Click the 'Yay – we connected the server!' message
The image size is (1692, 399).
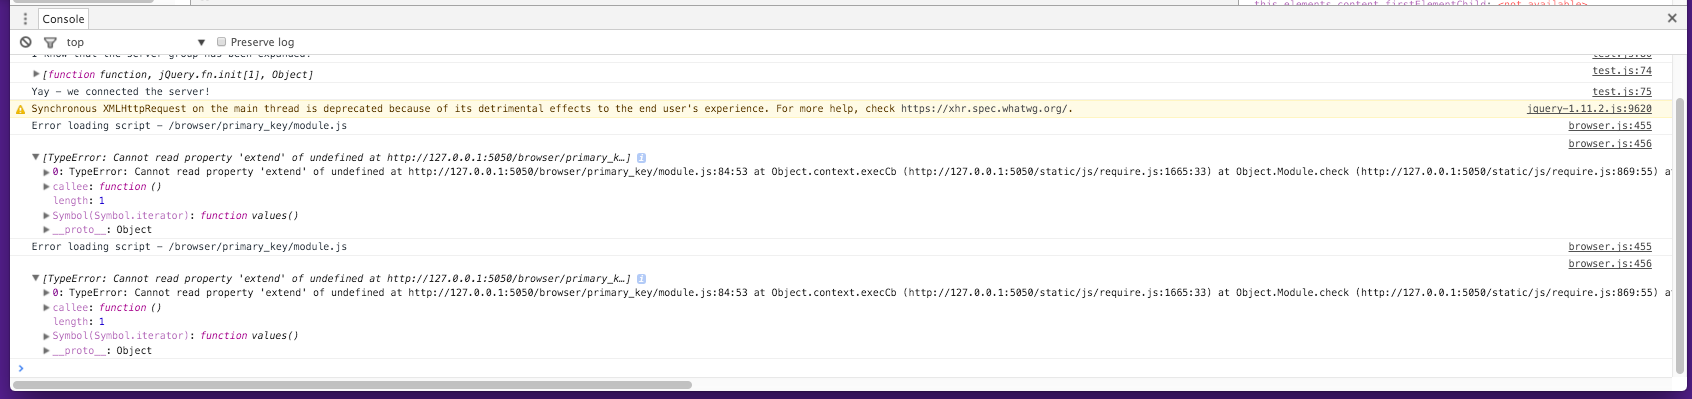pos(121,92)
